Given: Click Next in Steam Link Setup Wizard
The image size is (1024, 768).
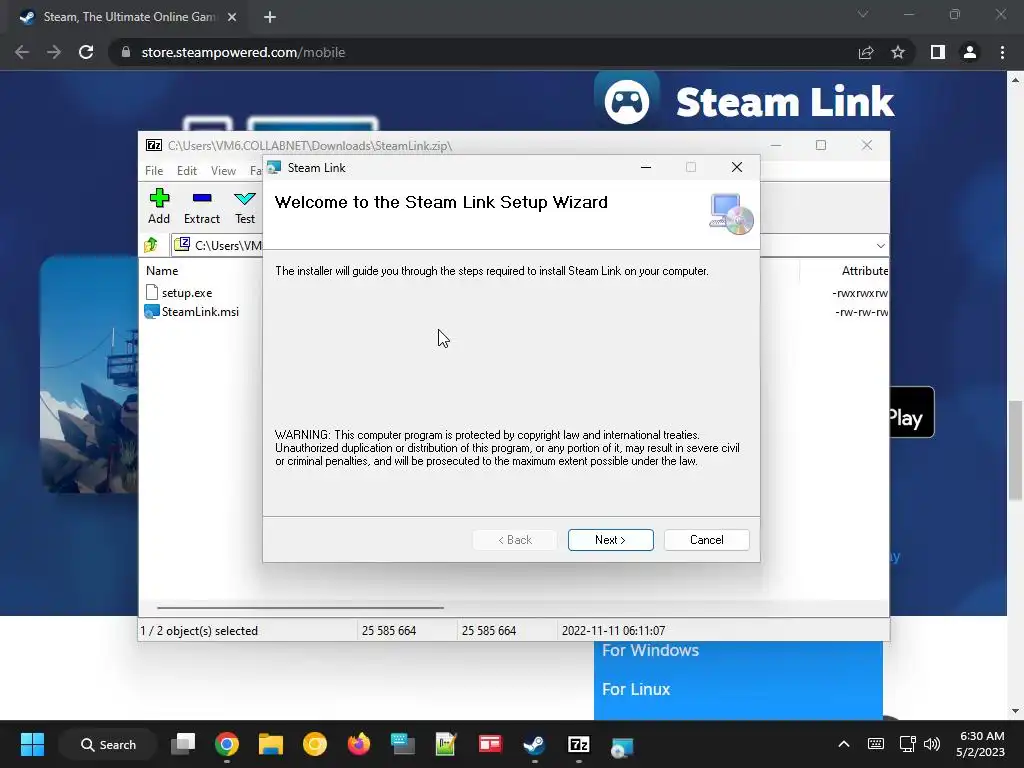Looking at the screenshot, I should [610, 540].
